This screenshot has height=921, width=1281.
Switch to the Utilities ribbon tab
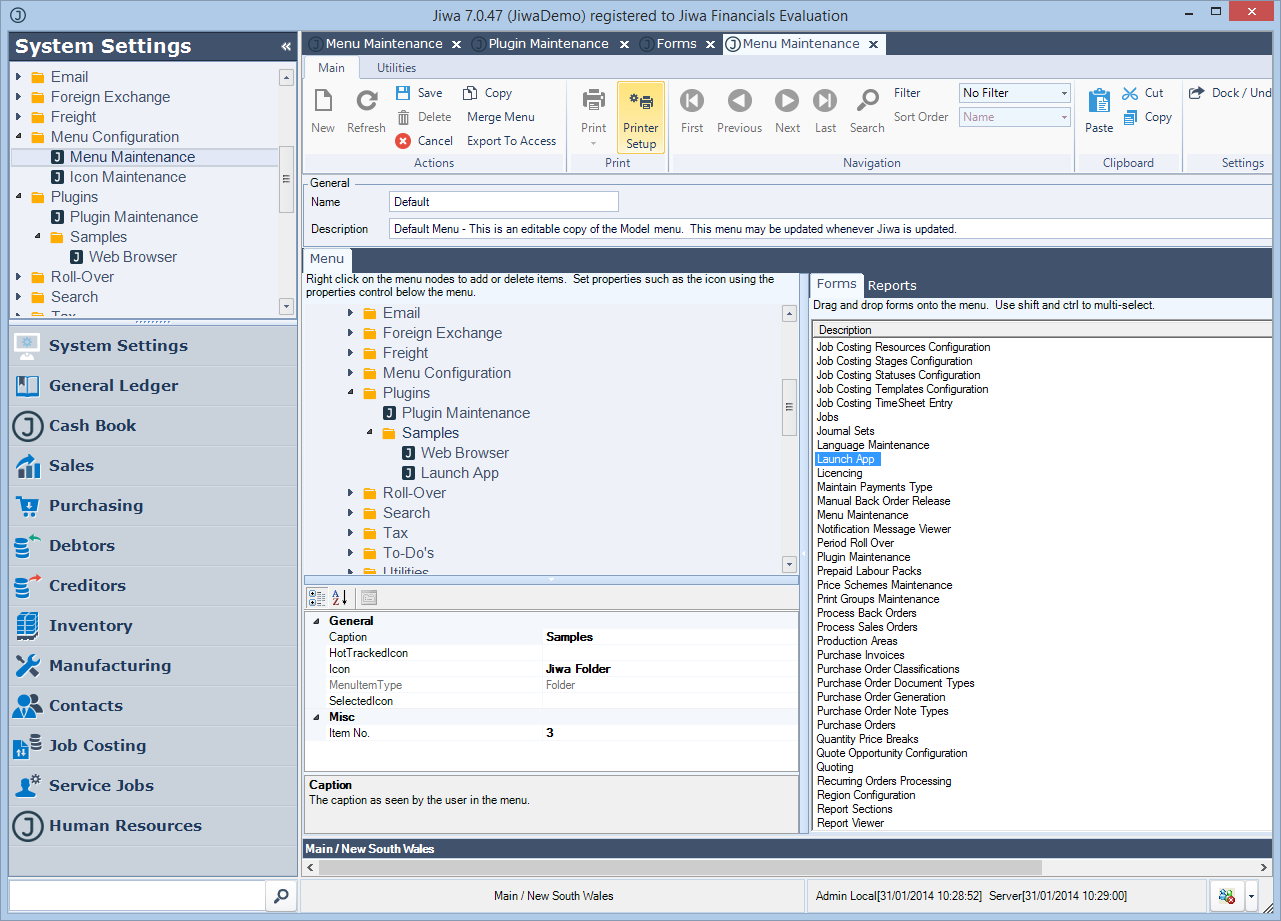pos(396,68)
